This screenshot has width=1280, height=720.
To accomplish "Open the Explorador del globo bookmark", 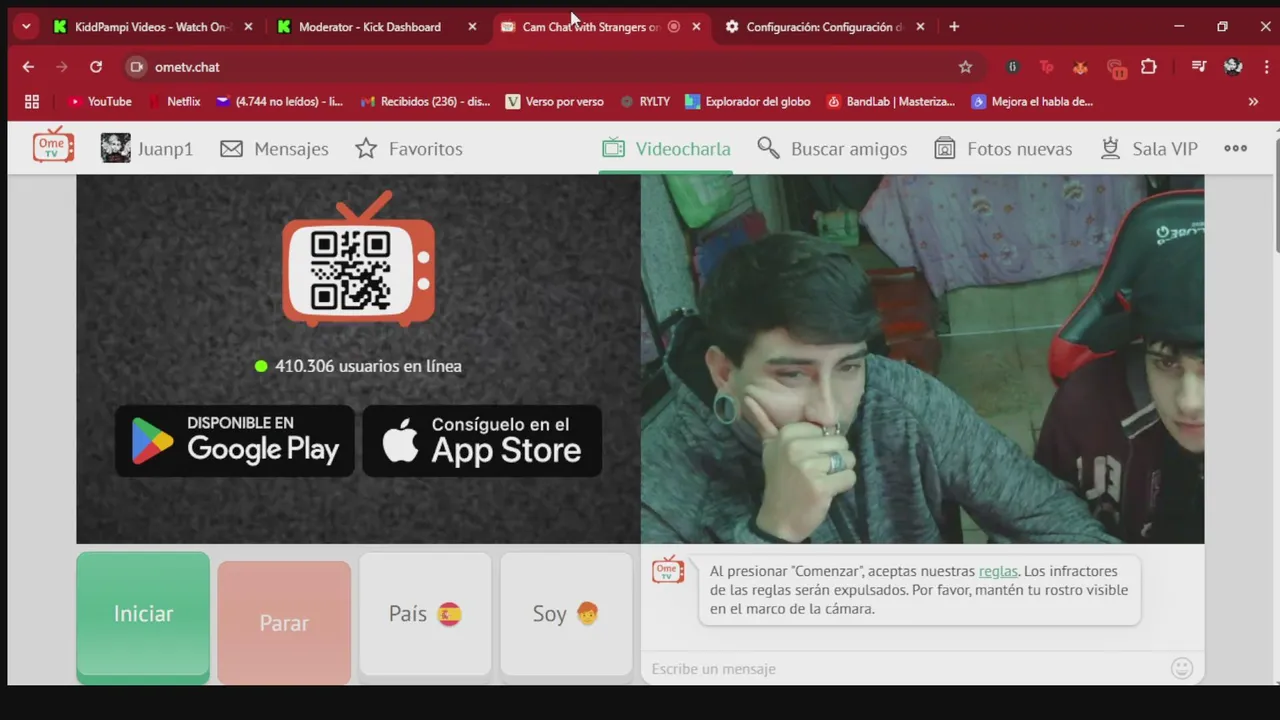I will [x=748, y=101].
